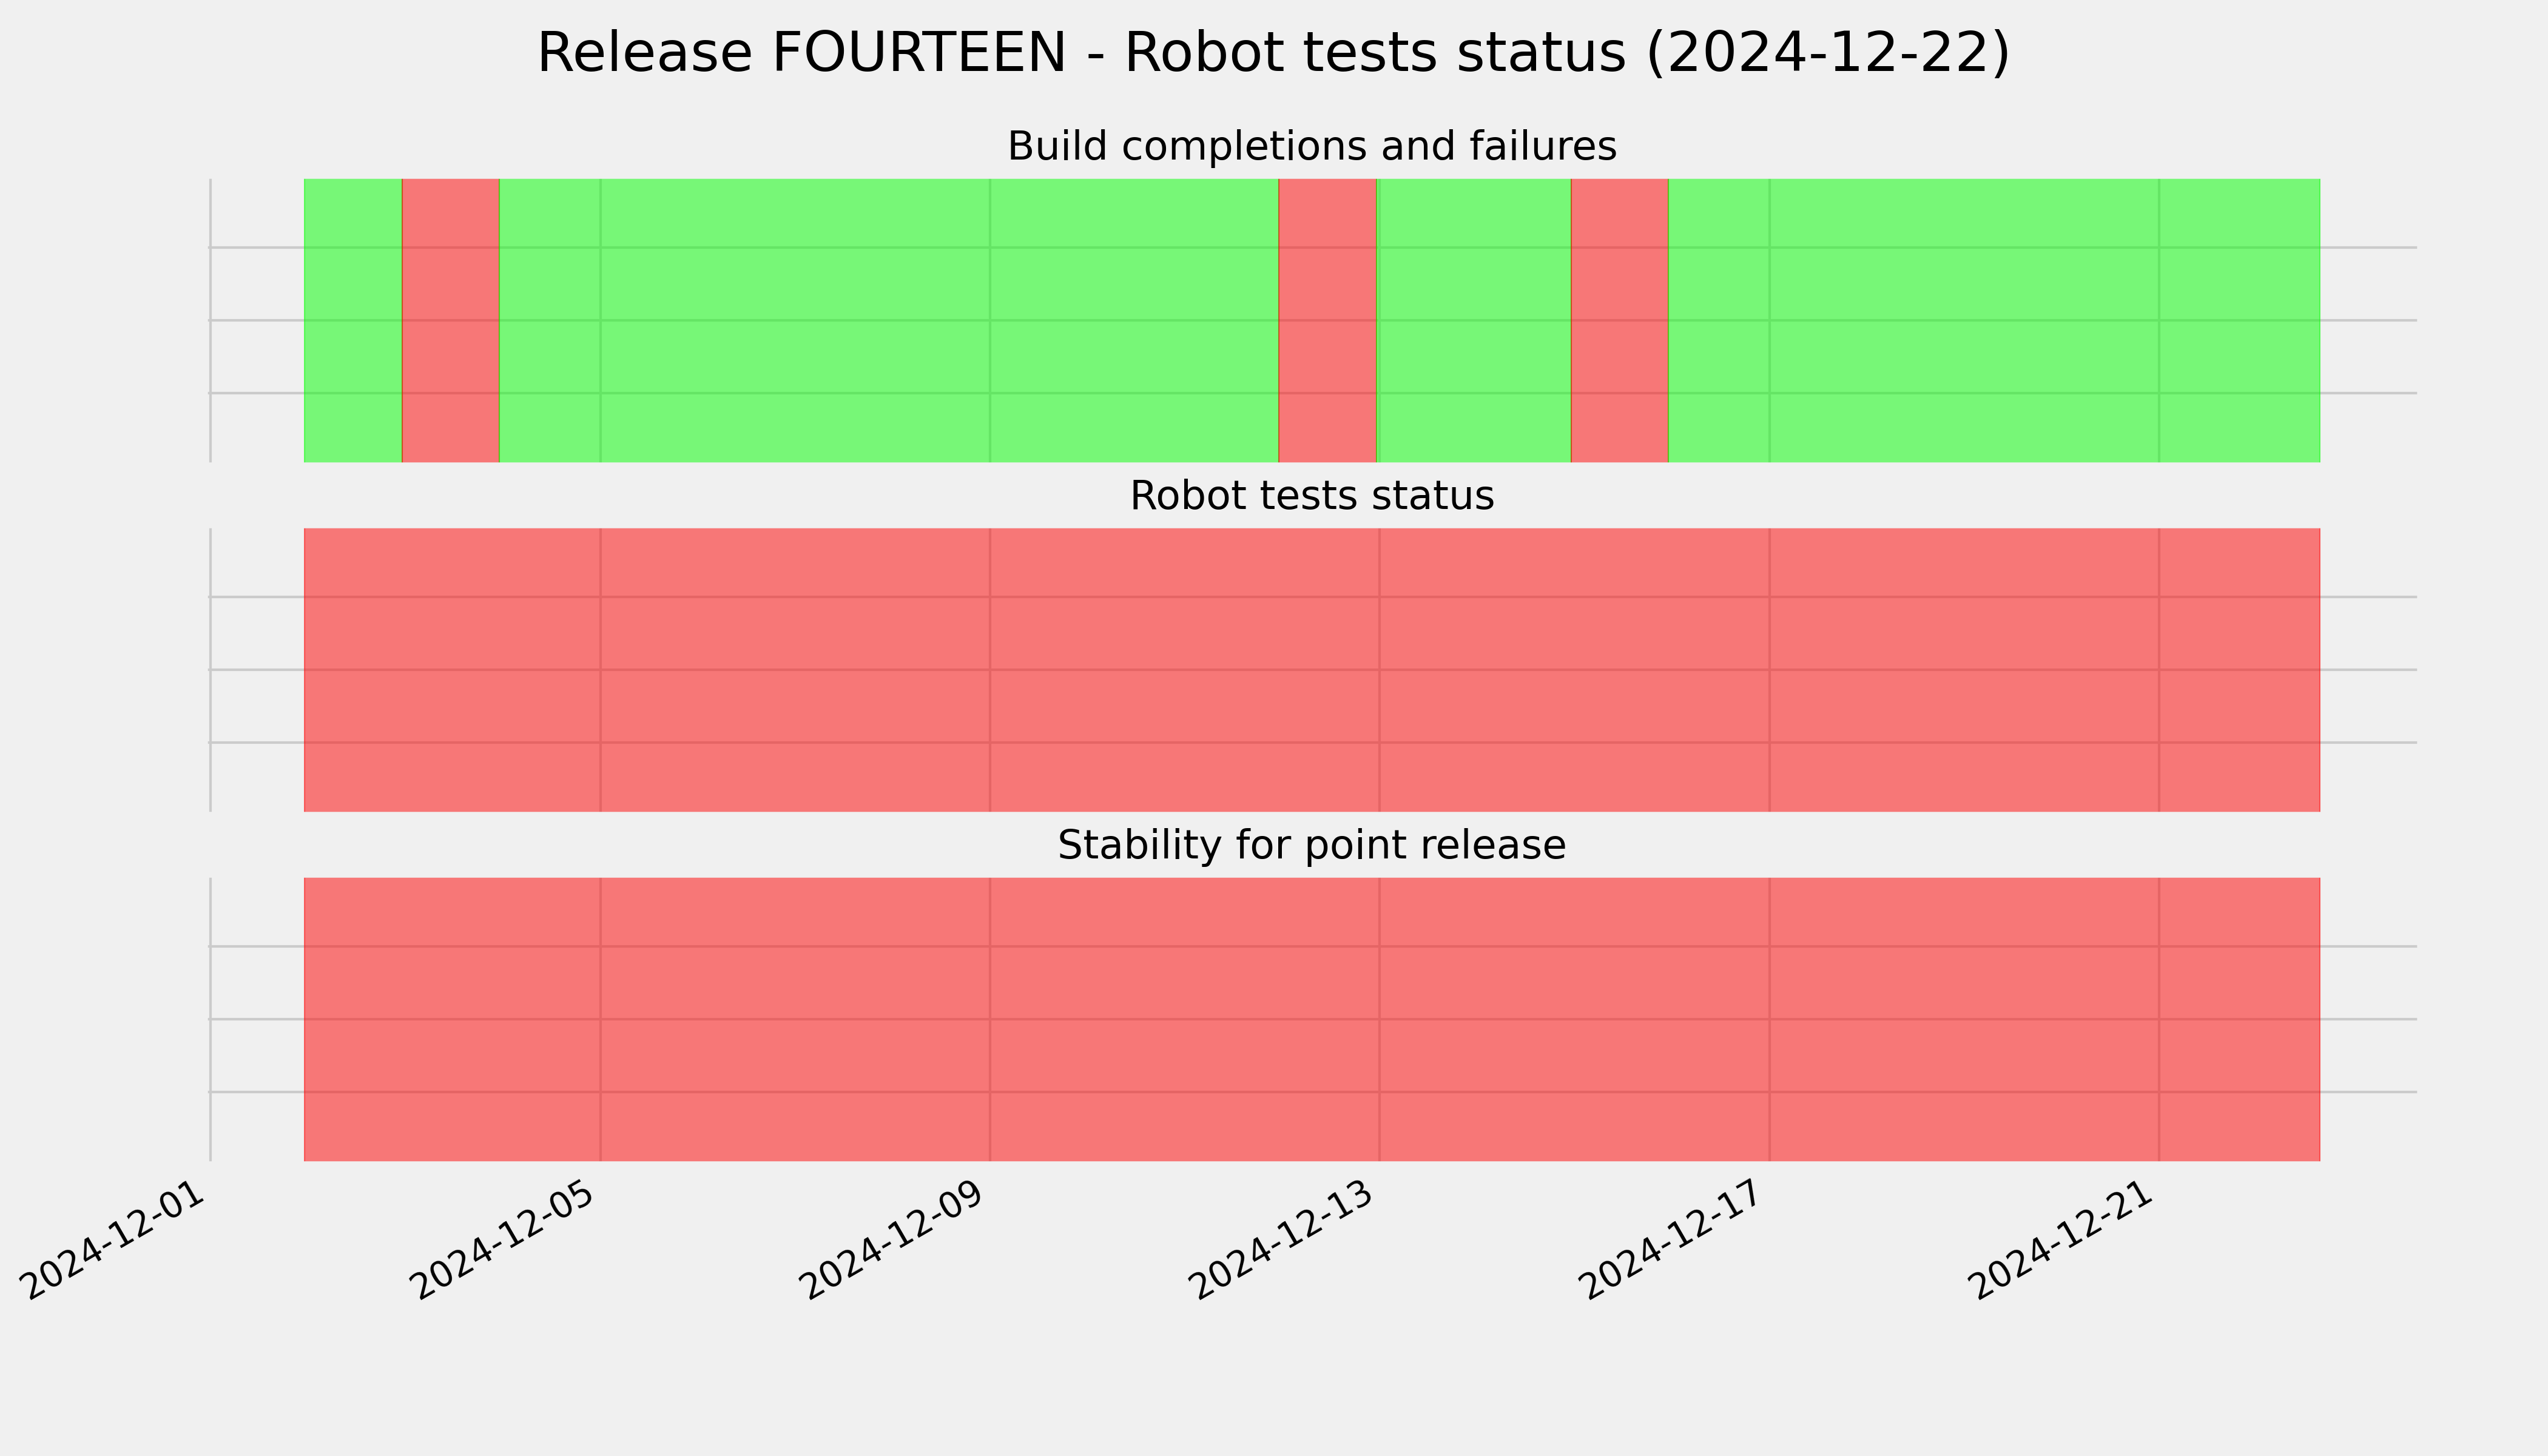Select the 2024-12-17 x-axis date label
This screenshot has width=2548, height=1456.
tap(1676, 1240)
